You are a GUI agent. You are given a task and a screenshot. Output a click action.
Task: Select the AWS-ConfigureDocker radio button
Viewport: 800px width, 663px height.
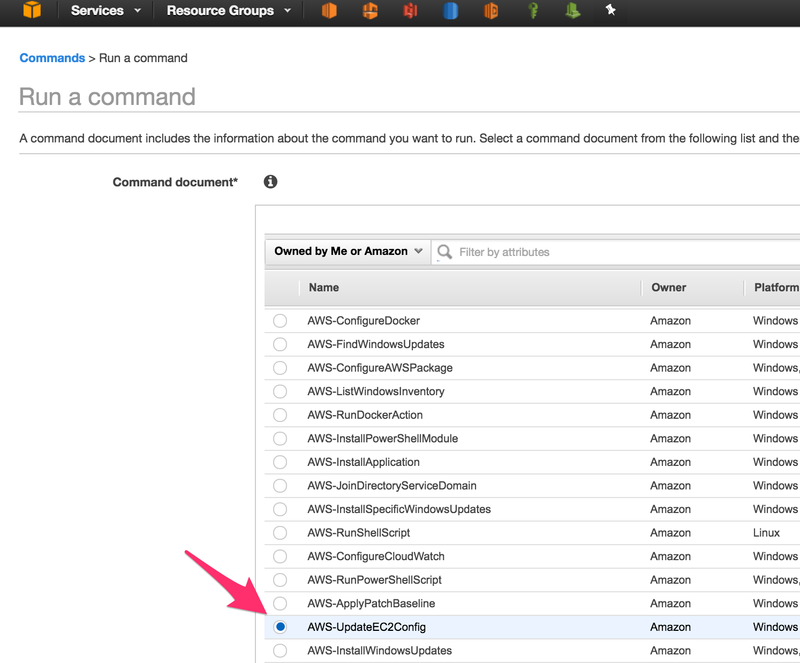pos(280,321)
